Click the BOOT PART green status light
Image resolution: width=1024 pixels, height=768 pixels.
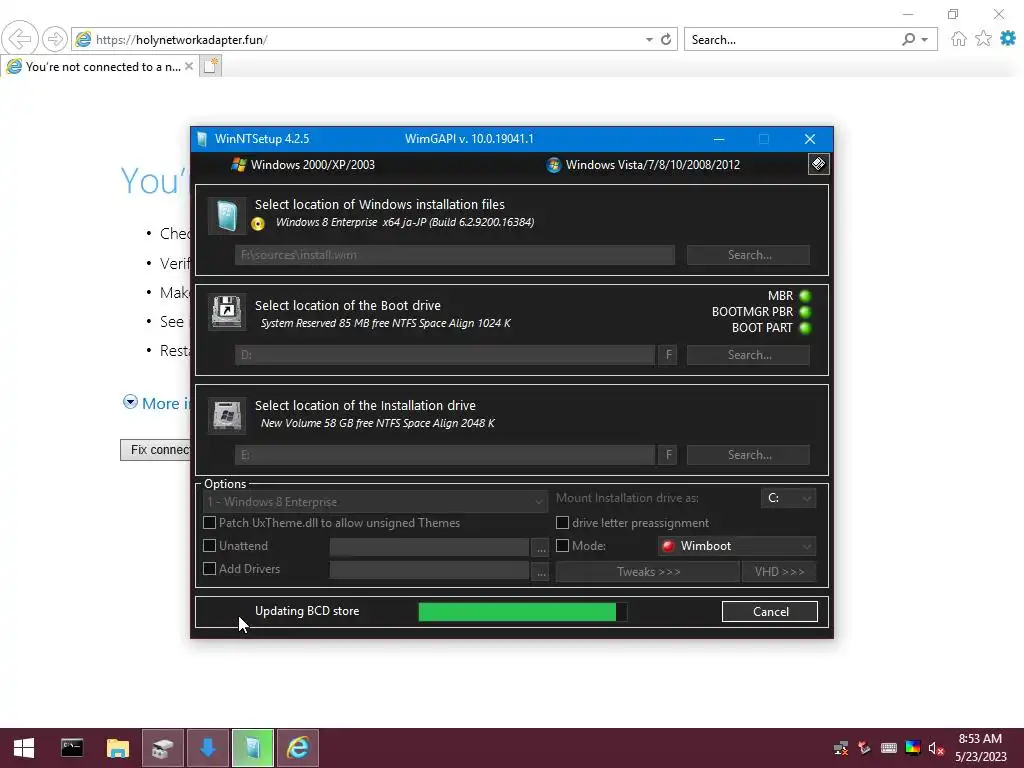pyautogui.click(x=805, y=328)
